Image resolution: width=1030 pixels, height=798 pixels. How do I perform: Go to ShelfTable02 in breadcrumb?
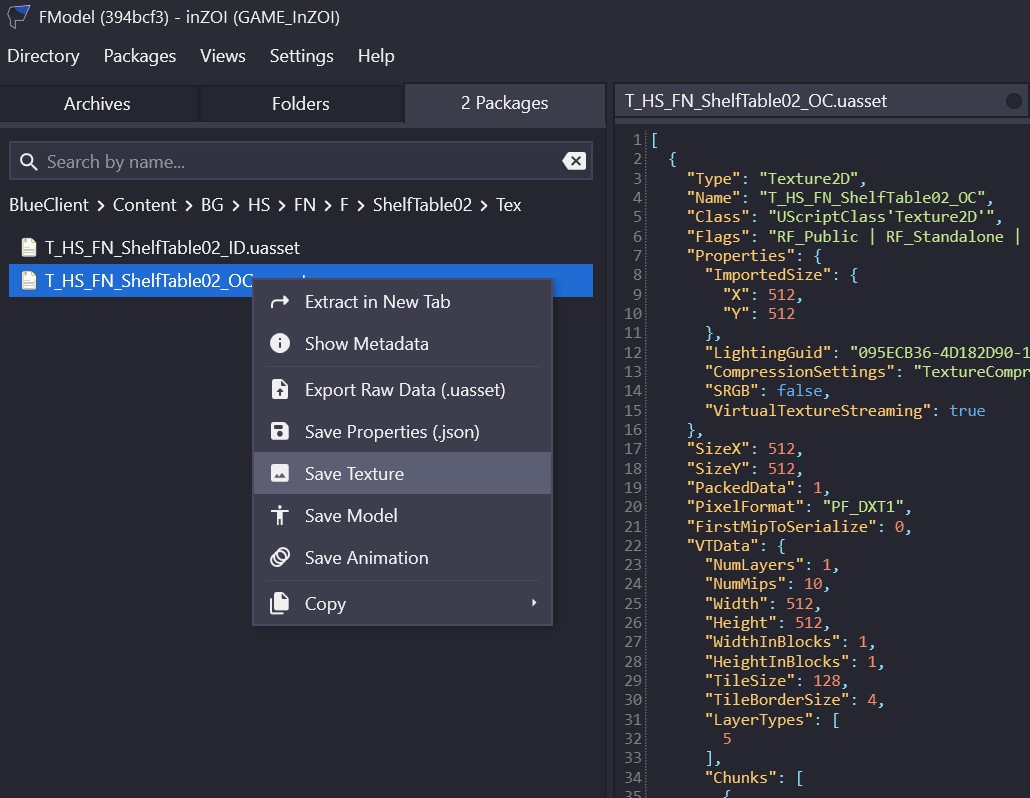click(x=422, y=205)
